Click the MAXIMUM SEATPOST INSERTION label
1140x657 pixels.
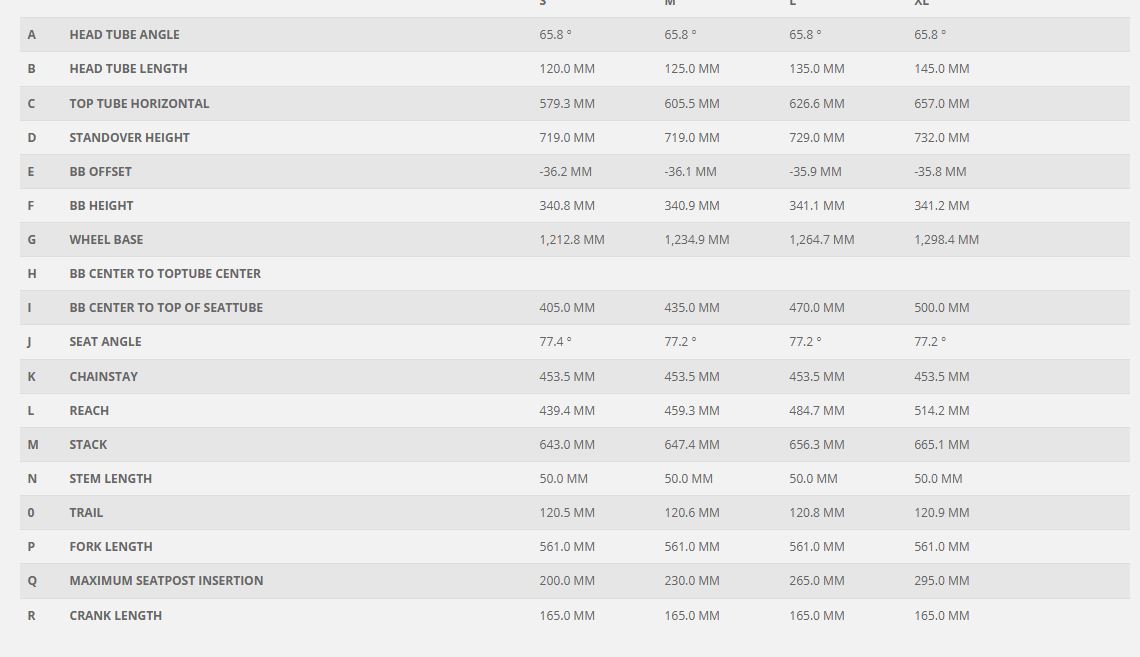point(166,581)
